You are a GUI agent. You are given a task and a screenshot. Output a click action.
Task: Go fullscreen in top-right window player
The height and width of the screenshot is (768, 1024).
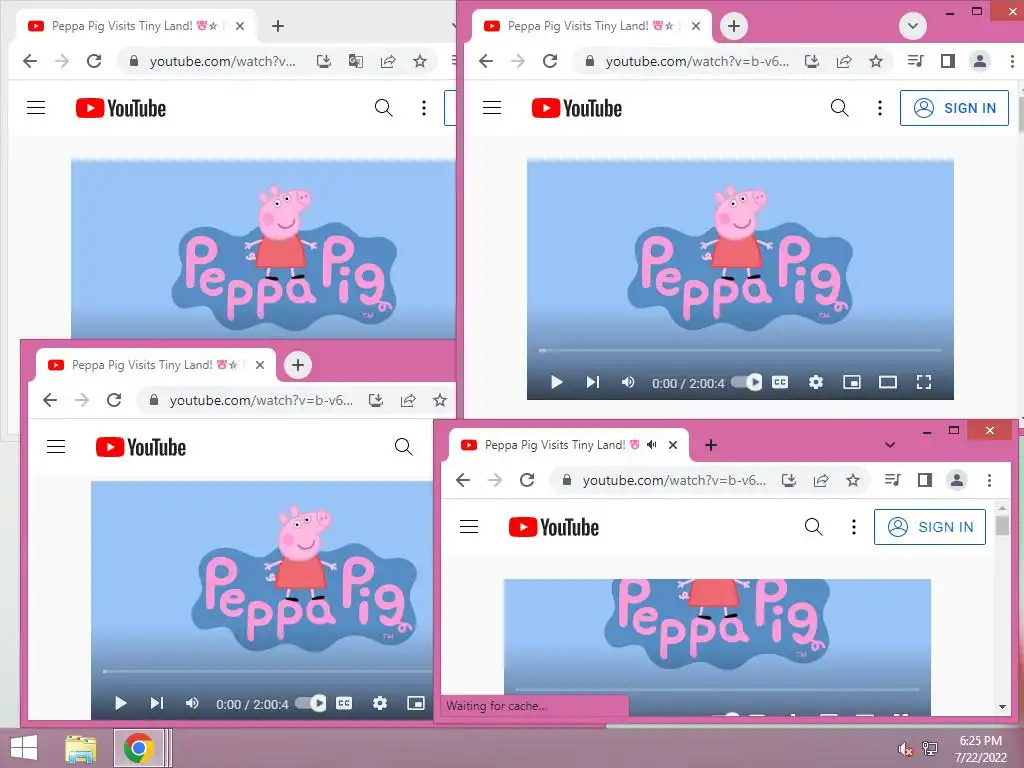click(923, 382)
